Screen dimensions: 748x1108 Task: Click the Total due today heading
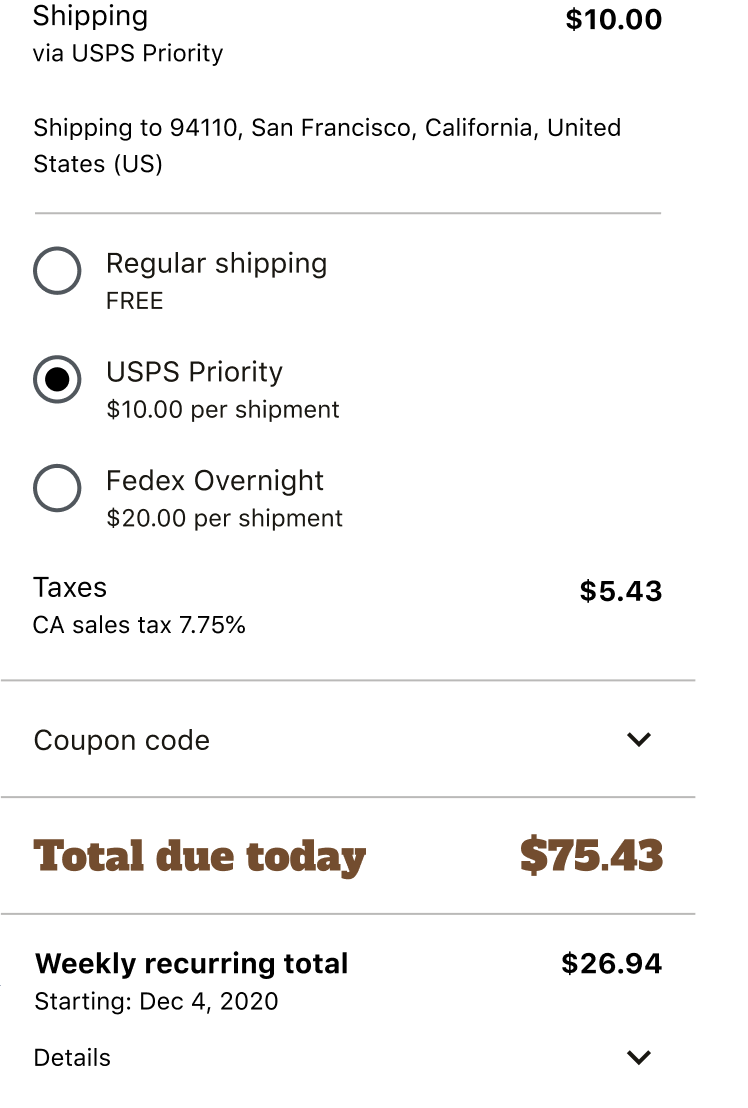[x=199, y=856]
